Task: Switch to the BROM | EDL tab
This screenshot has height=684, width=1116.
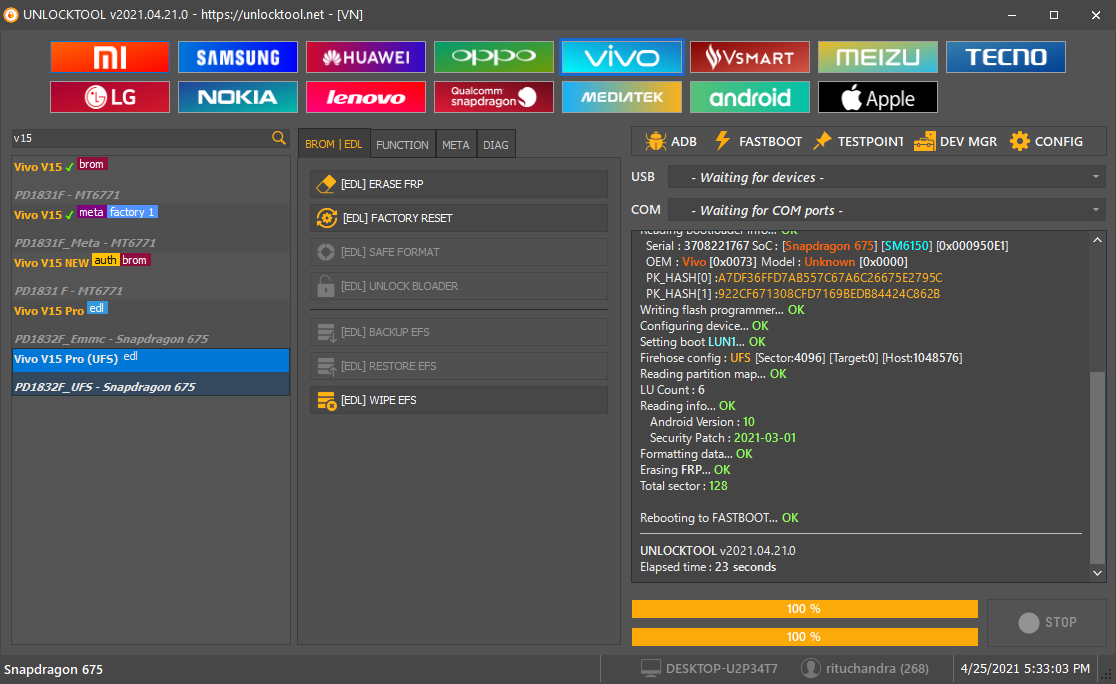Action: tap(334, 144)
